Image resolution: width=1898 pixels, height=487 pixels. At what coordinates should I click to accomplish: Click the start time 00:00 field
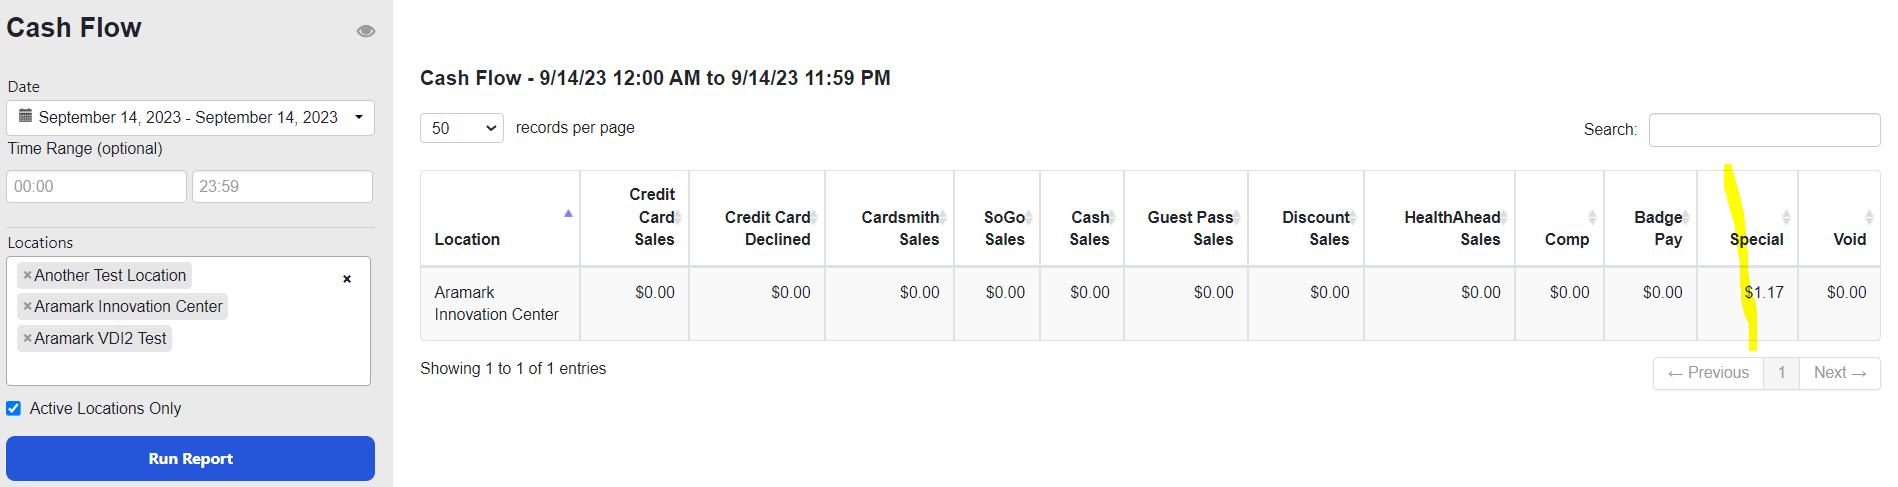point(96,187)
